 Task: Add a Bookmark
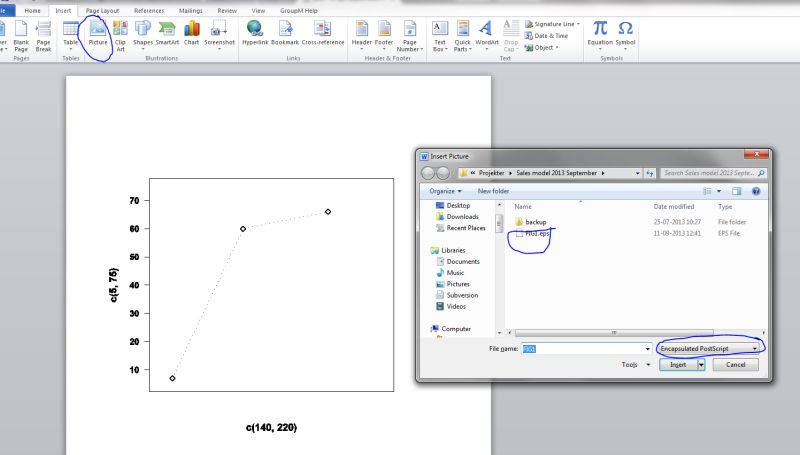(285, 34)
